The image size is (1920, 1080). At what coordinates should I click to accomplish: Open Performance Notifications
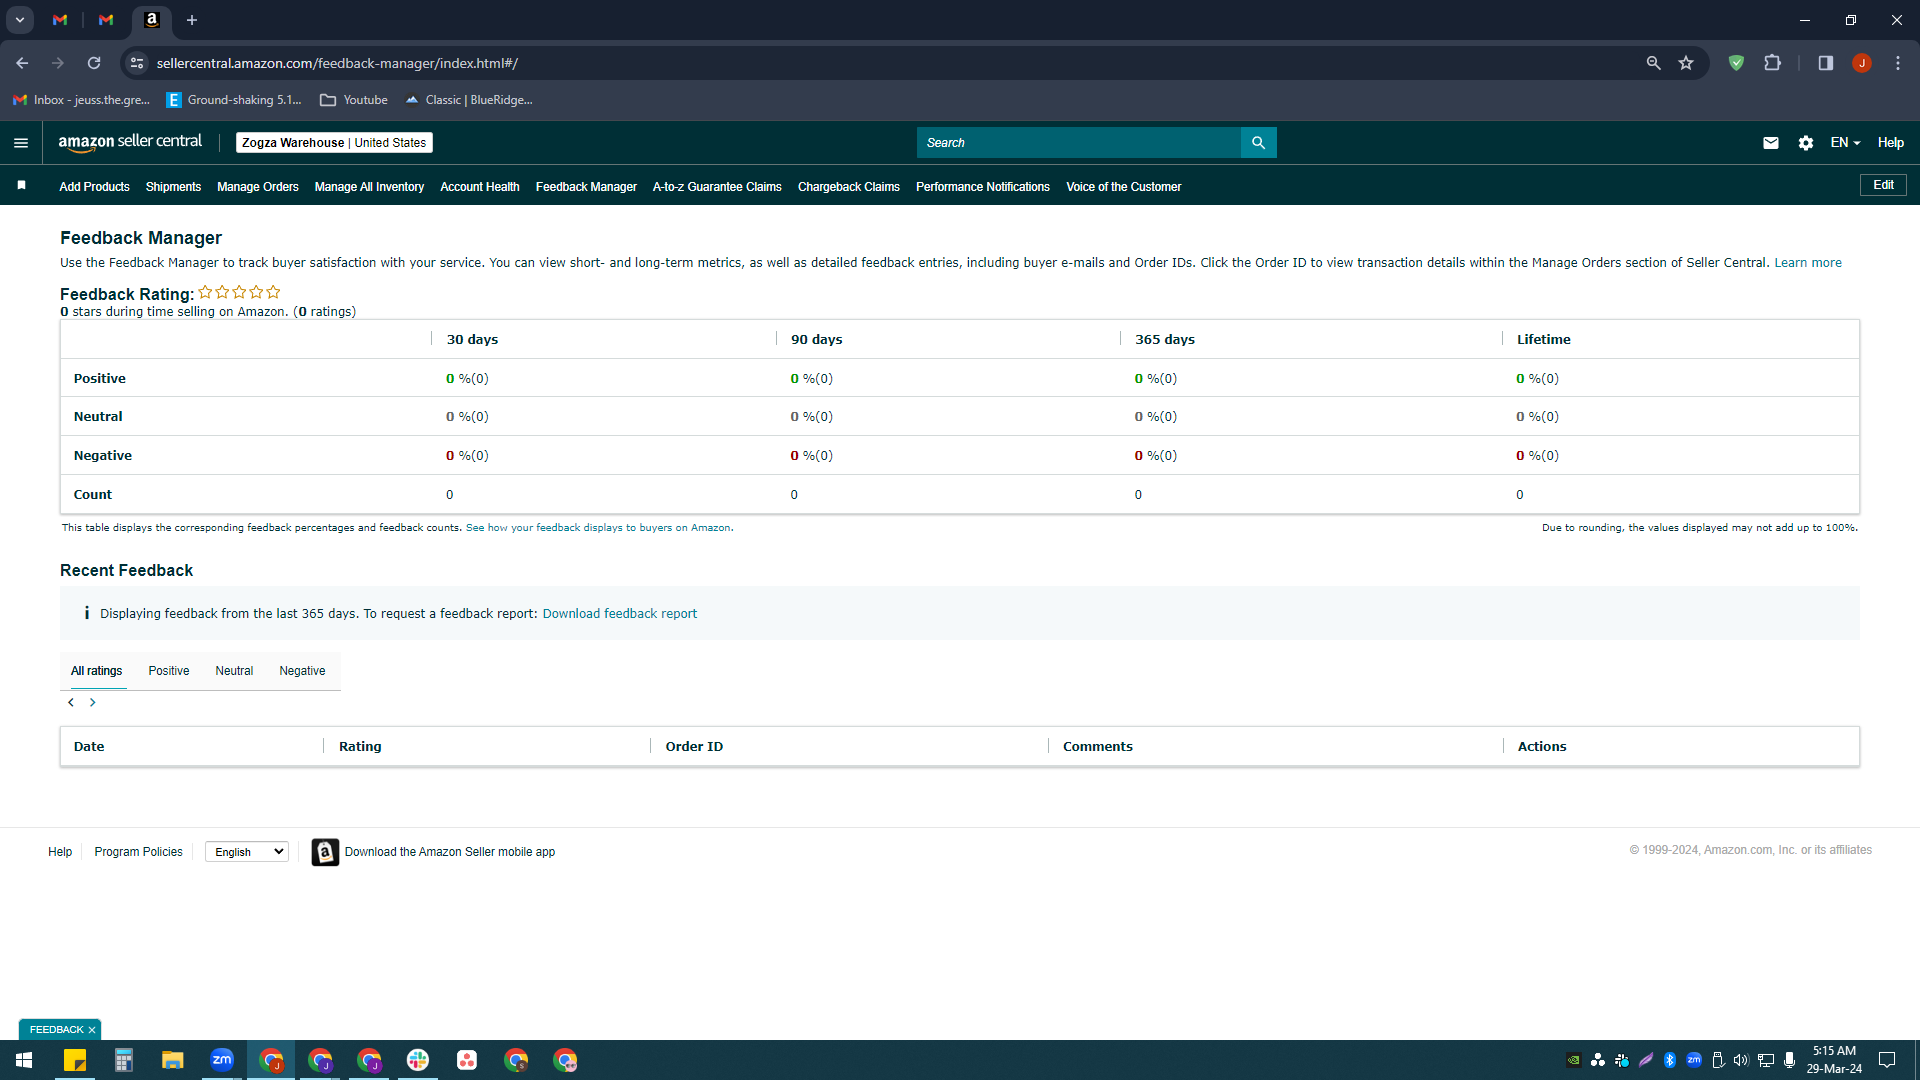point(983,187)
